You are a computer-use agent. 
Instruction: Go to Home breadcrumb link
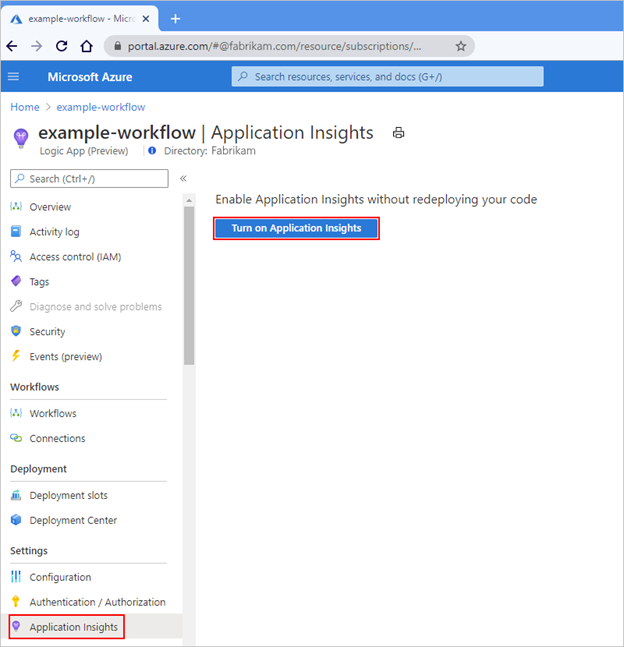pos(25,107)
